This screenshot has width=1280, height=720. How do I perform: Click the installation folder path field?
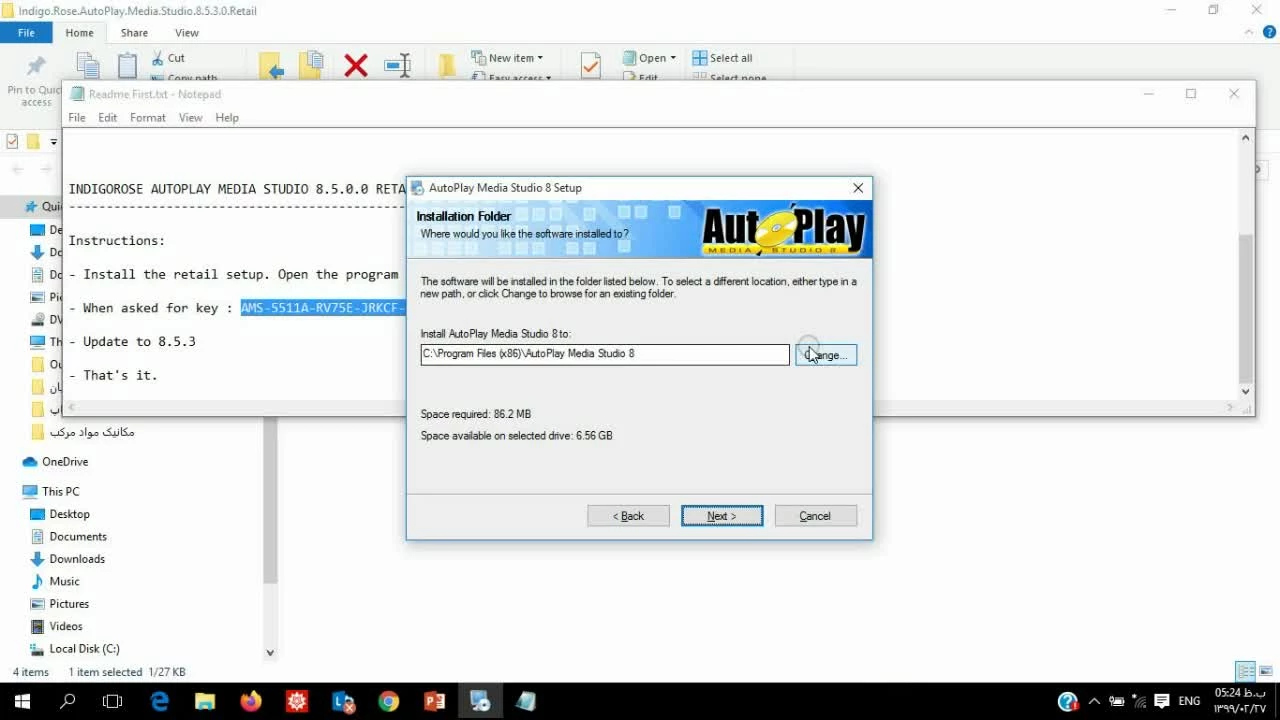click(604, 354)
